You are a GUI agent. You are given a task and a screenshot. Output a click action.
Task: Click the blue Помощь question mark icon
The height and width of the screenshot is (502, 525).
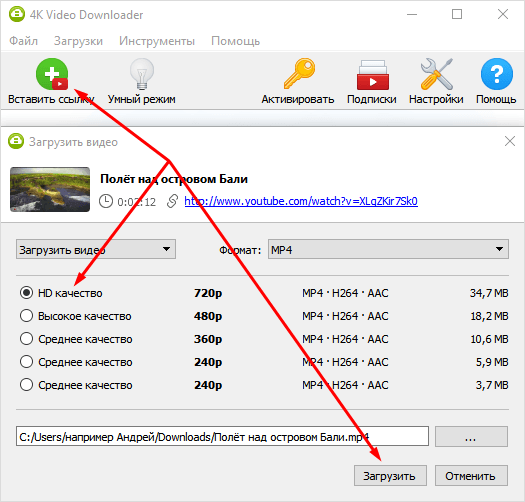tap(497, 74)
